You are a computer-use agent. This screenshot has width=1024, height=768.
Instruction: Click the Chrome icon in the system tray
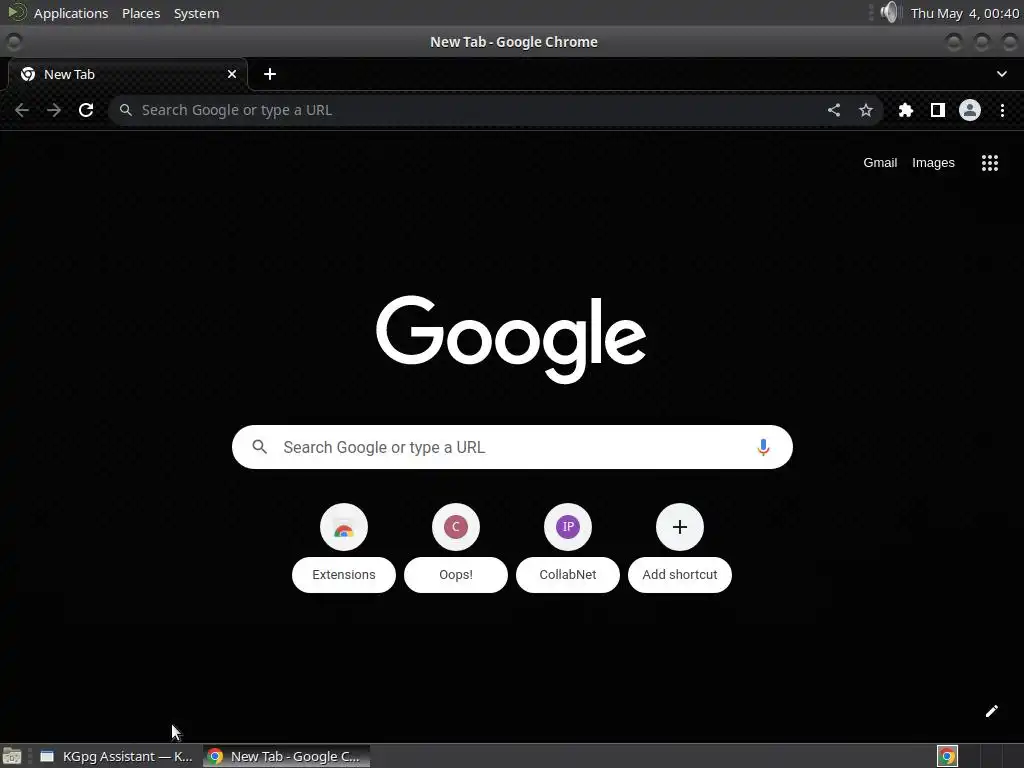pyautogui.click(x=947, y=756)
